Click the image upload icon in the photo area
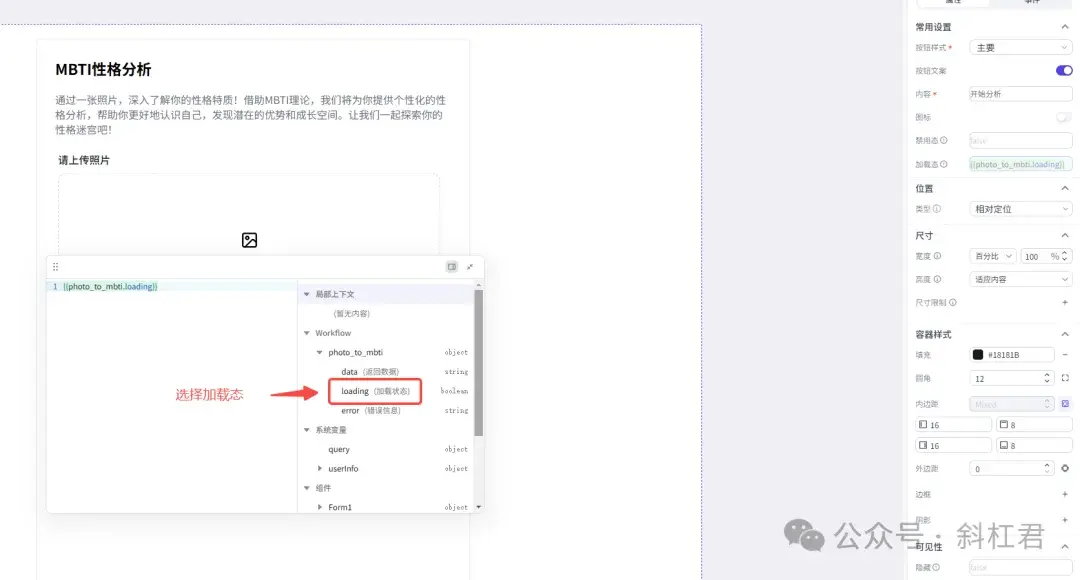This screenshot has height=580, width=1080. (x=249, y=240)
